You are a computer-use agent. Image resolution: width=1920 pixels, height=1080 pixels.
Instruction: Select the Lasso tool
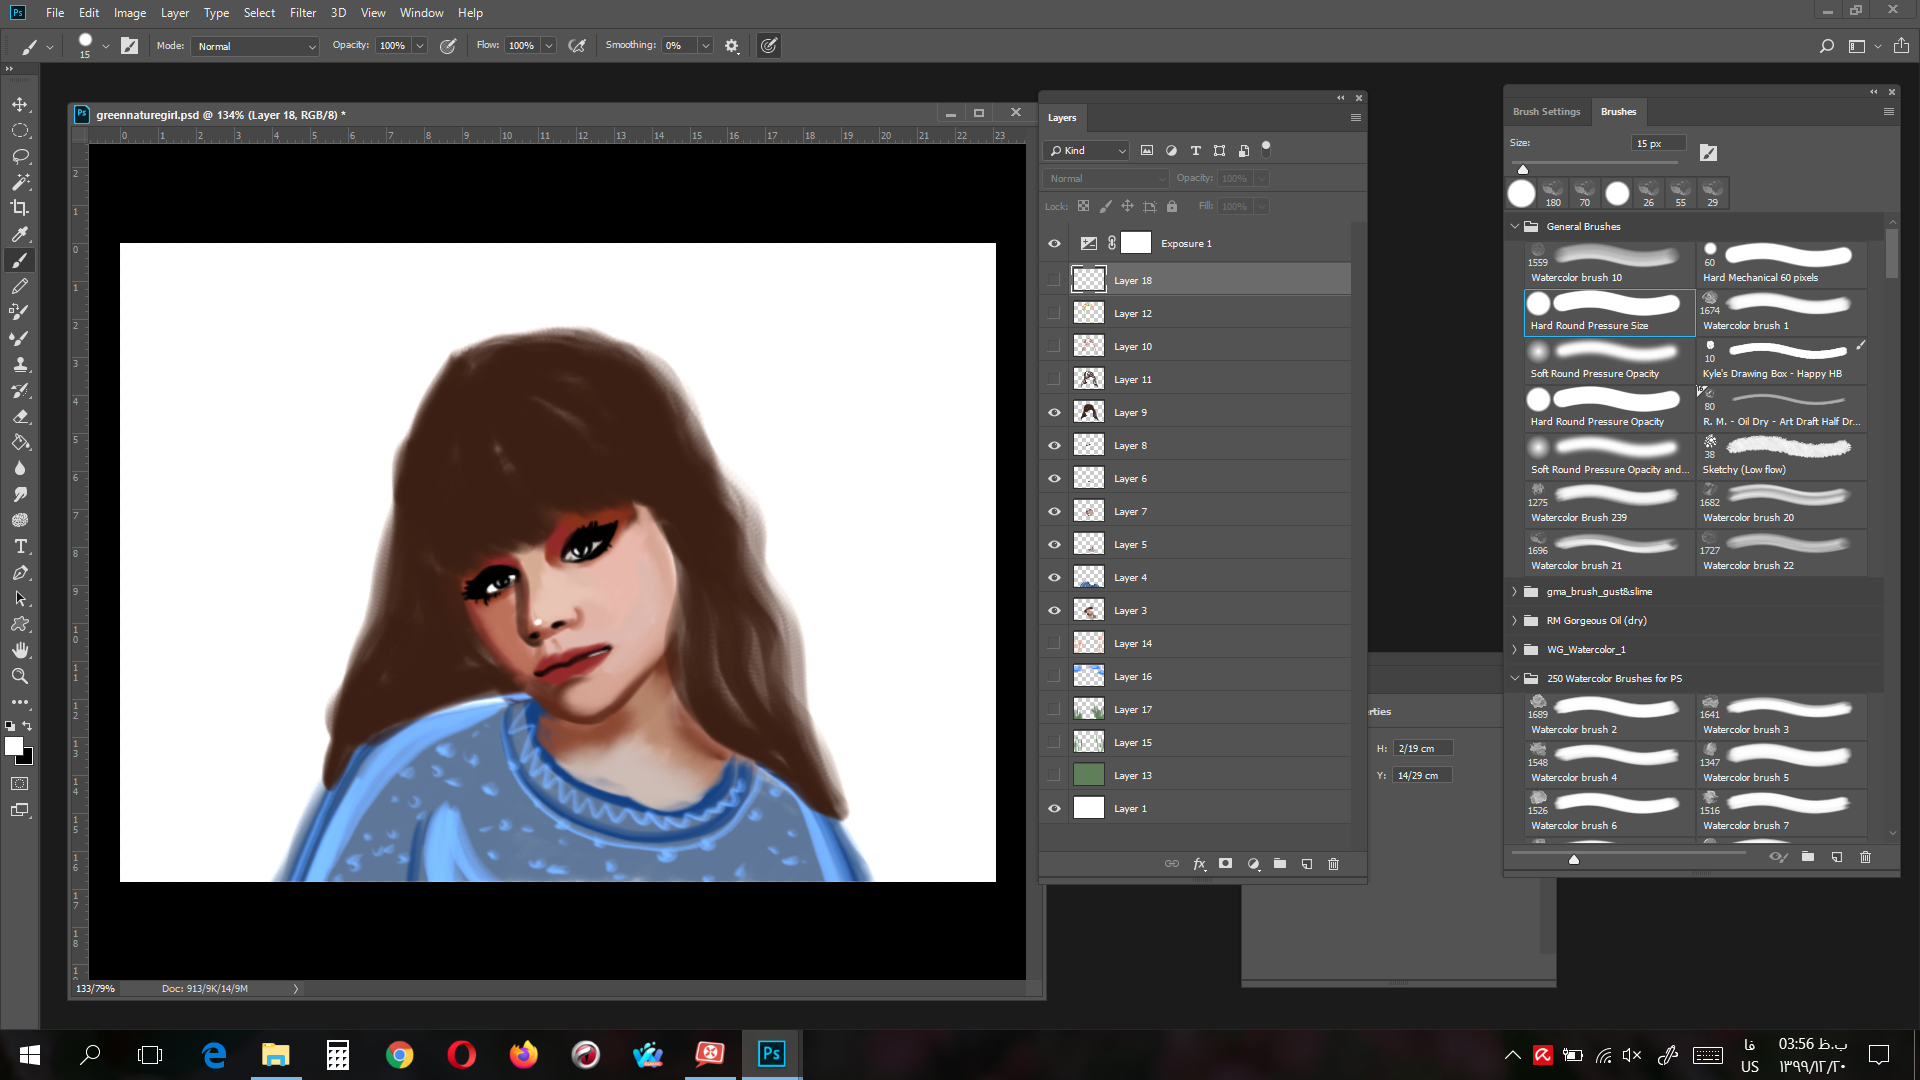pos(20,156)
